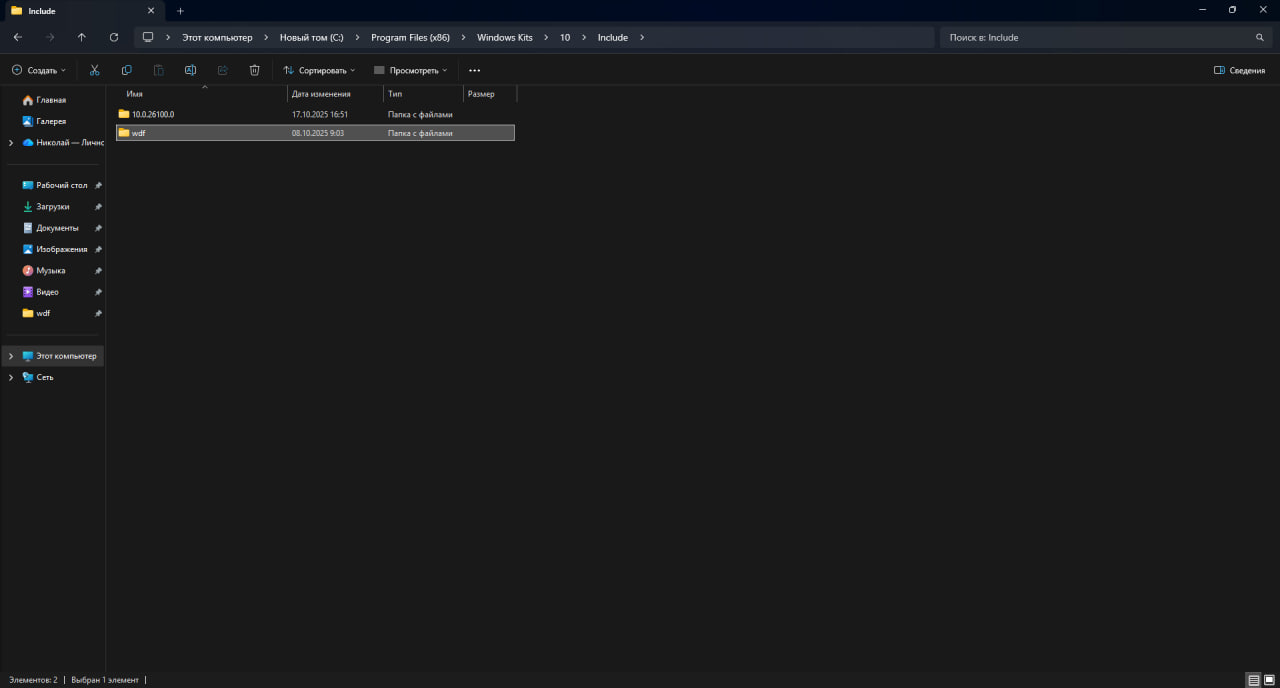Select the wdf folder row
The height and width of the screenshot is (688, 1280).
click(x=315, y=132)
